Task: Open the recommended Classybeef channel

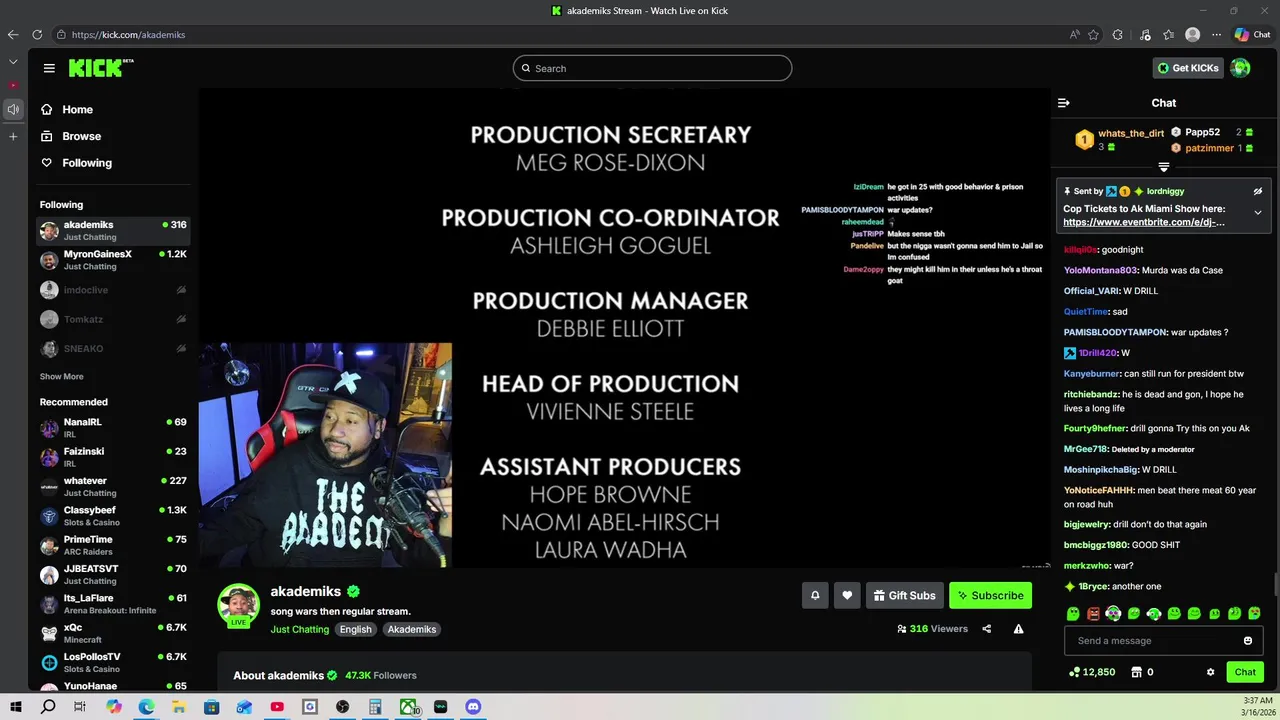Action: [113, 516]
